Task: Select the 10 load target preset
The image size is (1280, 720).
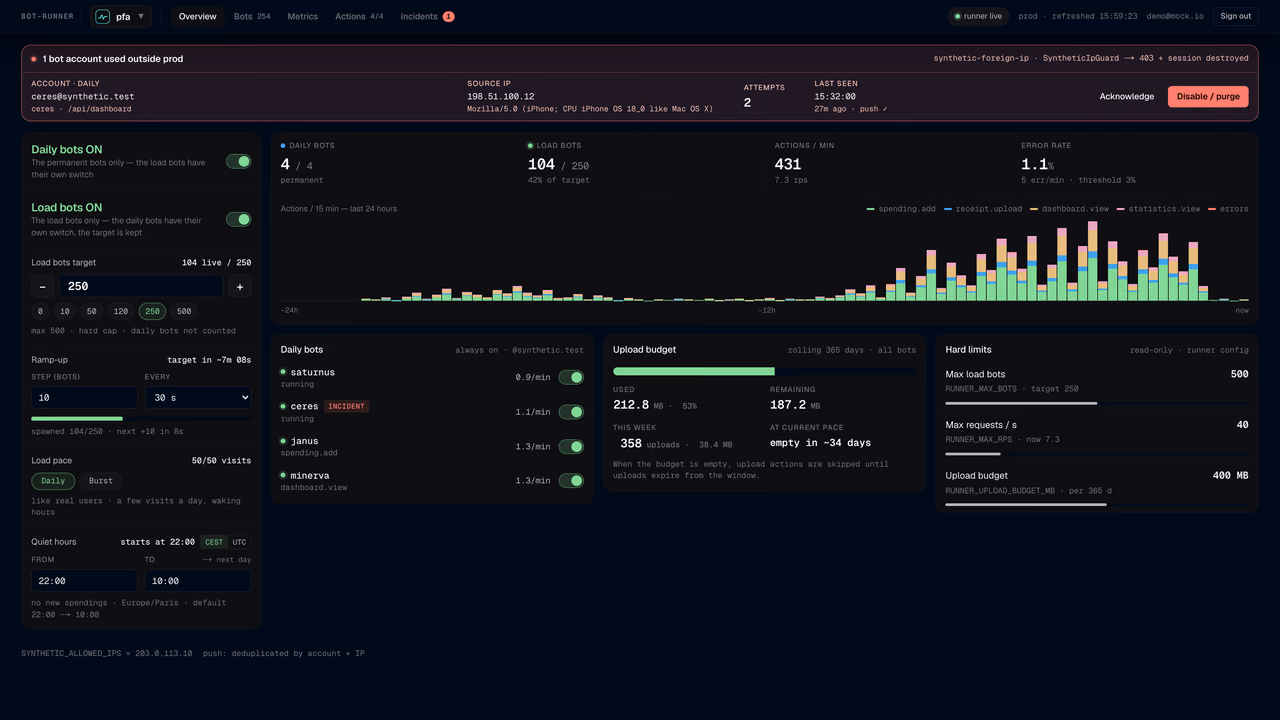Action: click(x=65, y=311)
